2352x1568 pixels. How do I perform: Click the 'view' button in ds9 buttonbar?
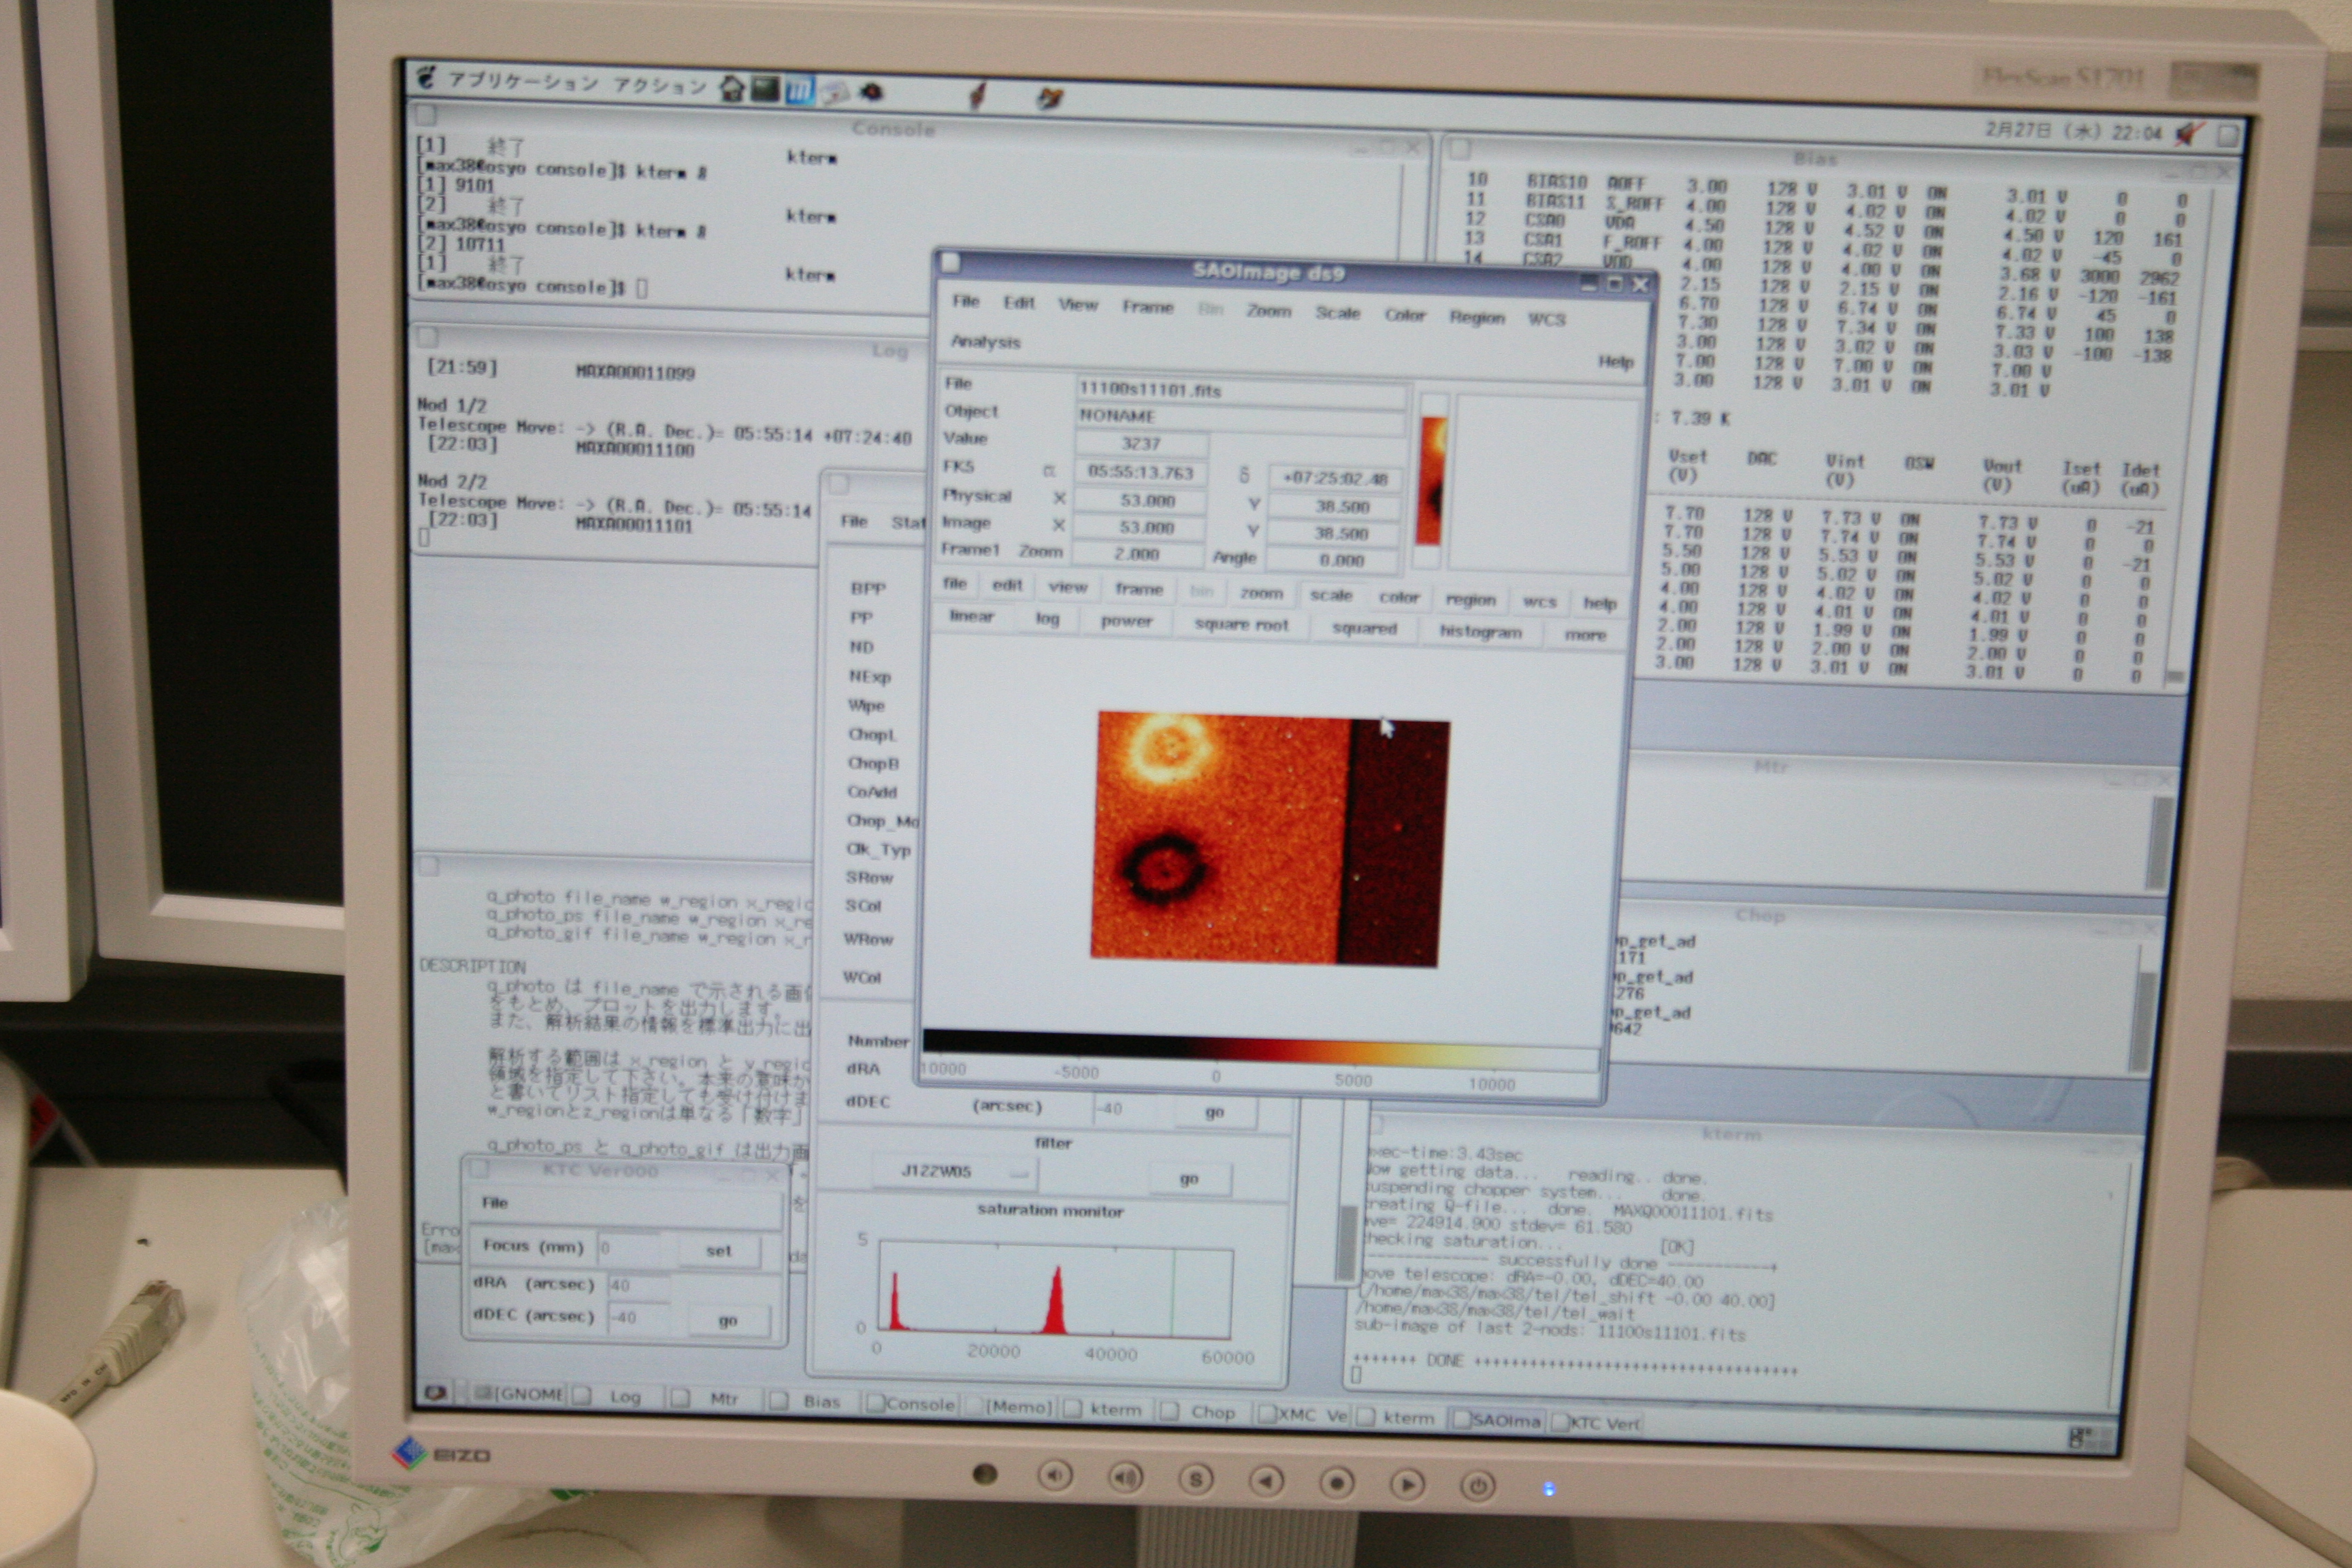pyautogui.click(x=1067, y=587)
